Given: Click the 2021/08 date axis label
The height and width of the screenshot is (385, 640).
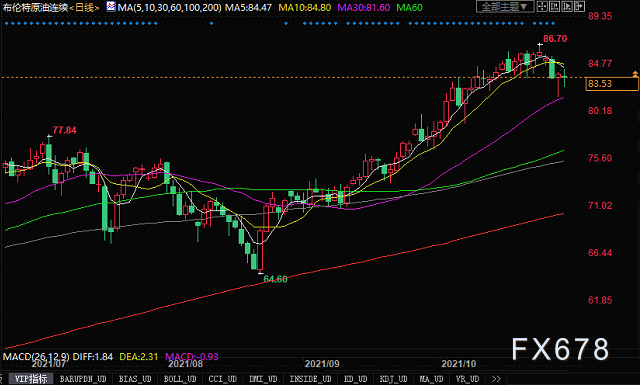Looking at the screenshot, I should pyautogui.click(x=185, y=364).
